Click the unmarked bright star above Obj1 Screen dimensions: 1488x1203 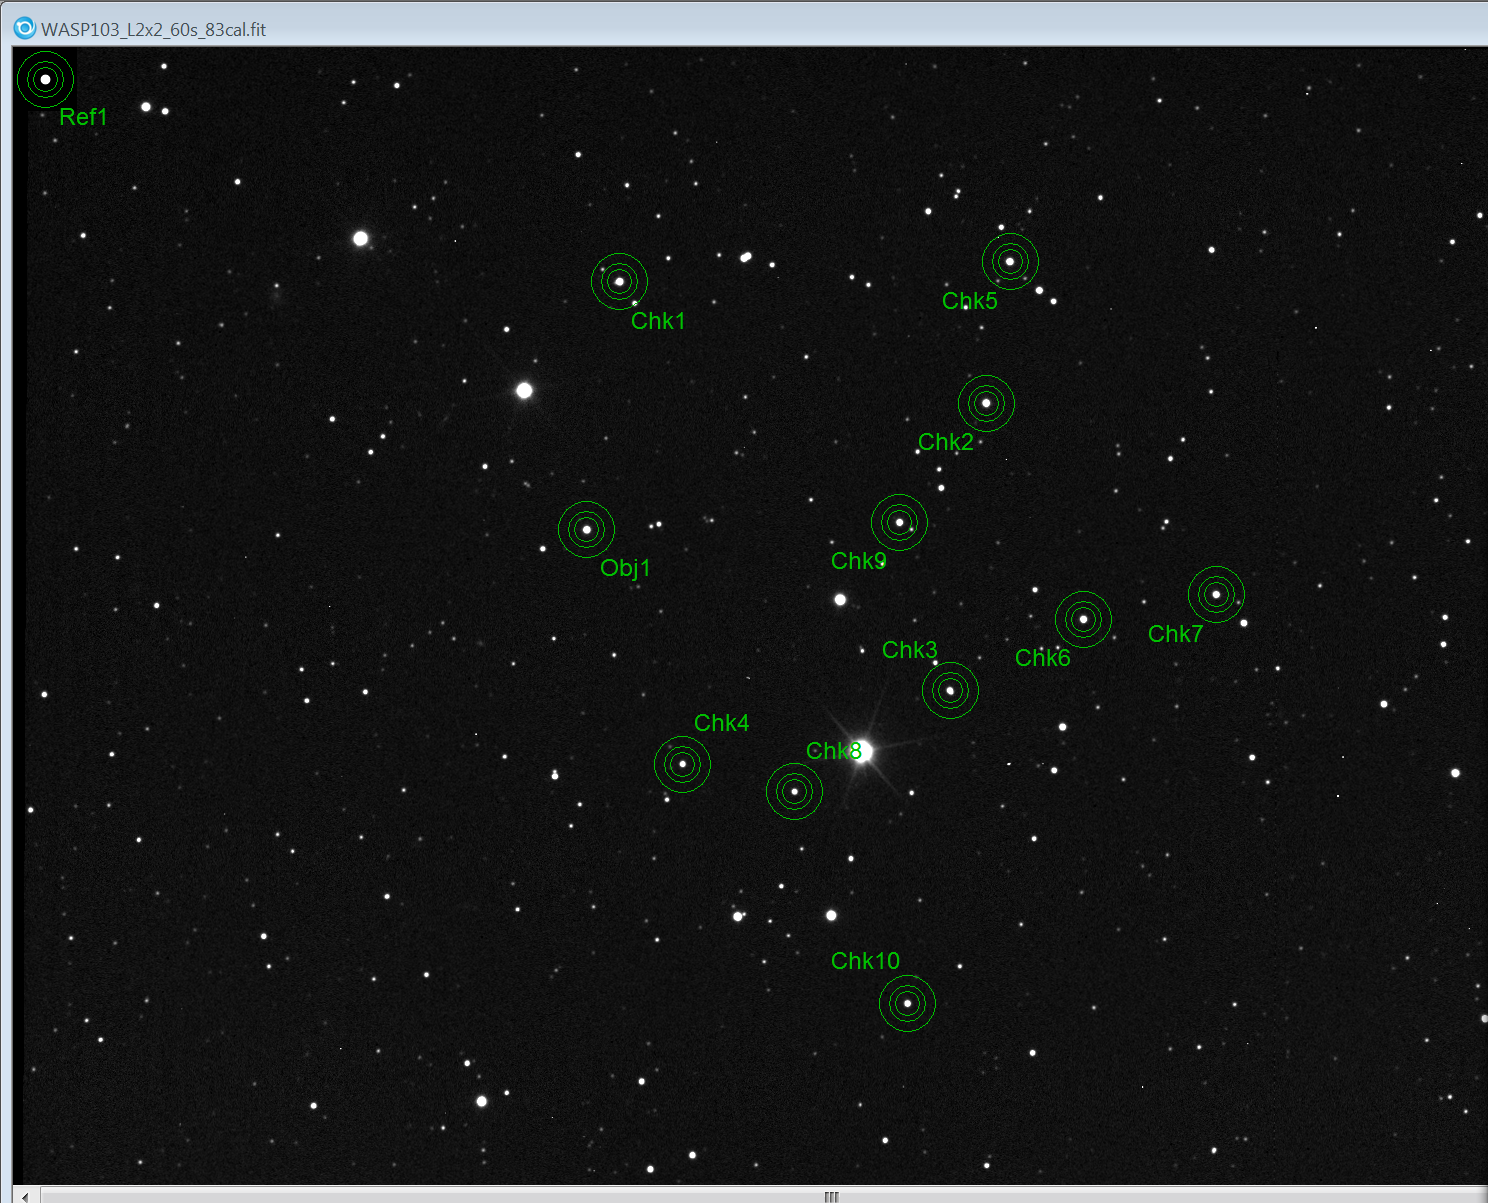[524, 390]
